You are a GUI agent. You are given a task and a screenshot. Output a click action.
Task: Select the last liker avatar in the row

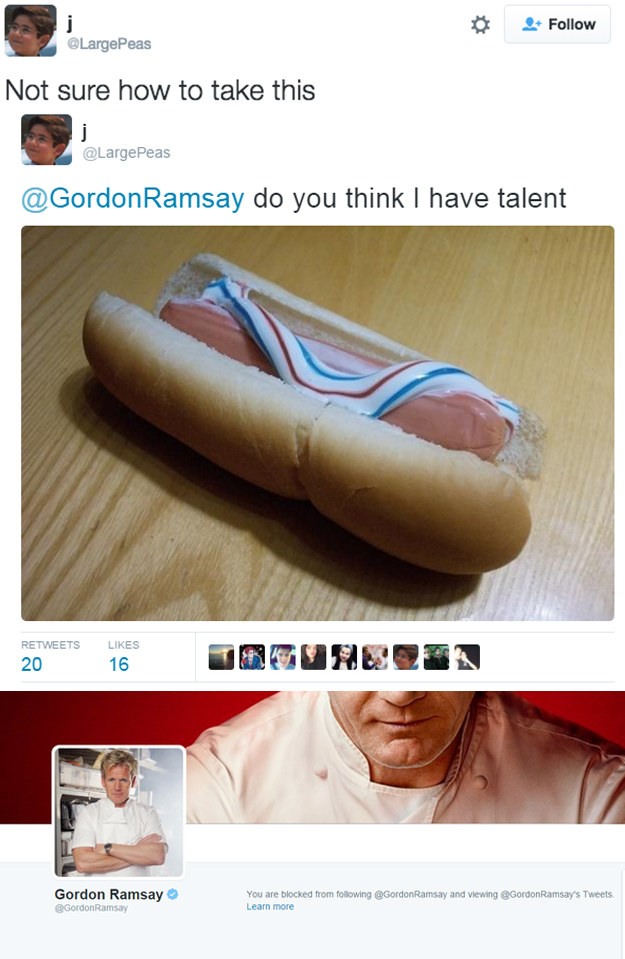coord(467,657)
